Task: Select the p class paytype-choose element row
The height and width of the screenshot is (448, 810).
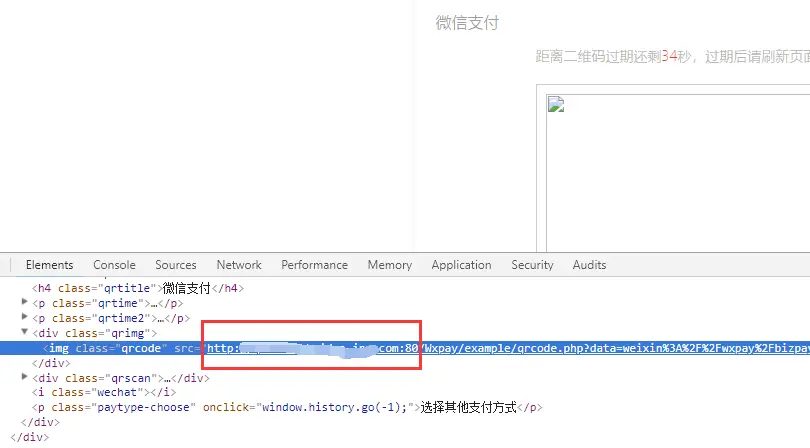Action: [x=287, y=407]
